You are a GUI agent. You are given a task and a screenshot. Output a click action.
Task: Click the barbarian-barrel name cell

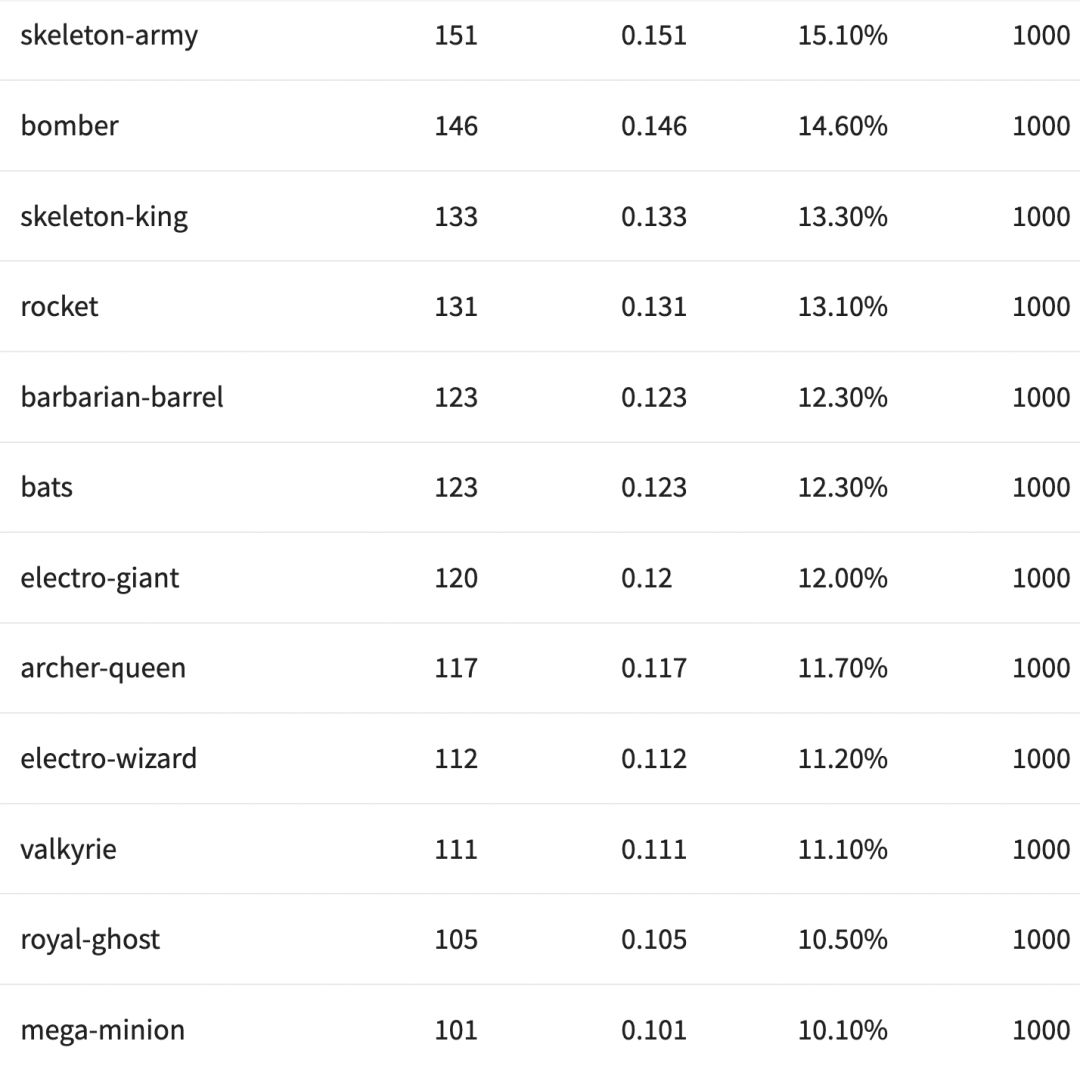pos(122,397)
